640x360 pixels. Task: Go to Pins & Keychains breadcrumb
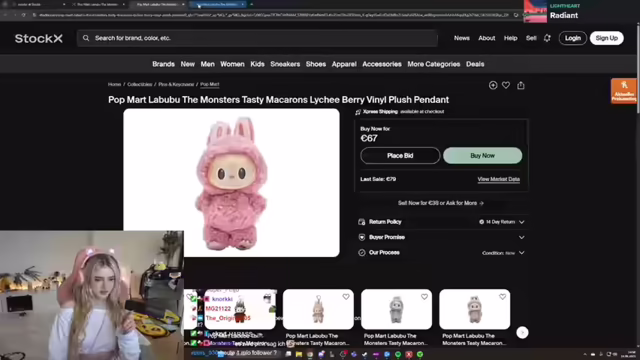point(176,84)
